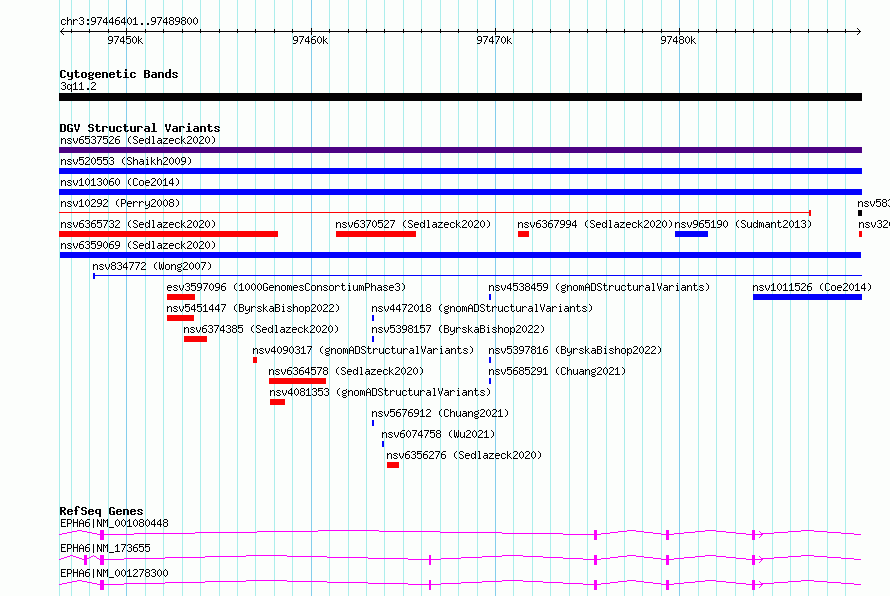
Task: Open variant nsv520553 (Shaikh2009) label
Action: tap(126, 161)
